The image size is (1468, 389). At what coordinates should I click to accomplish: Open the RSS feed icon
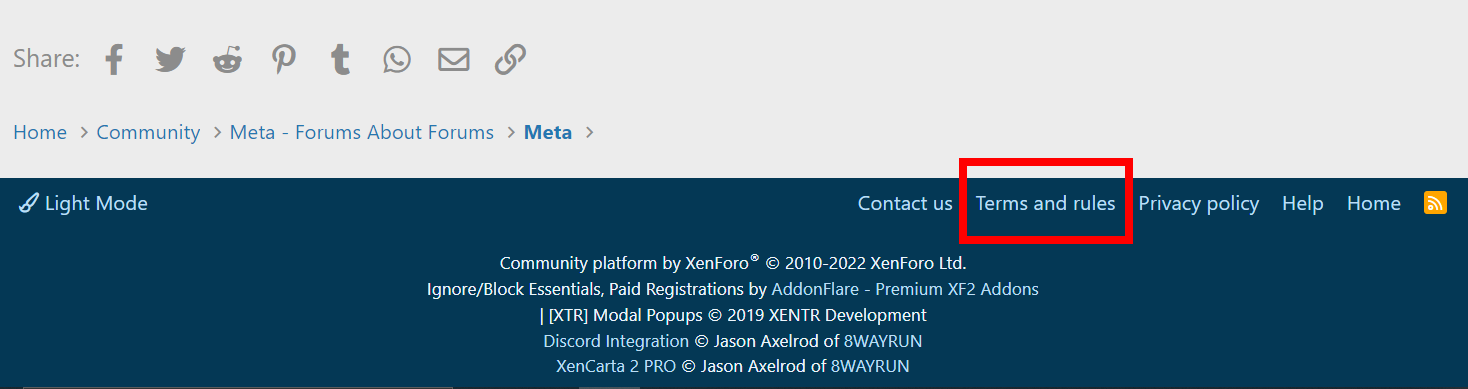(1435, 203)
